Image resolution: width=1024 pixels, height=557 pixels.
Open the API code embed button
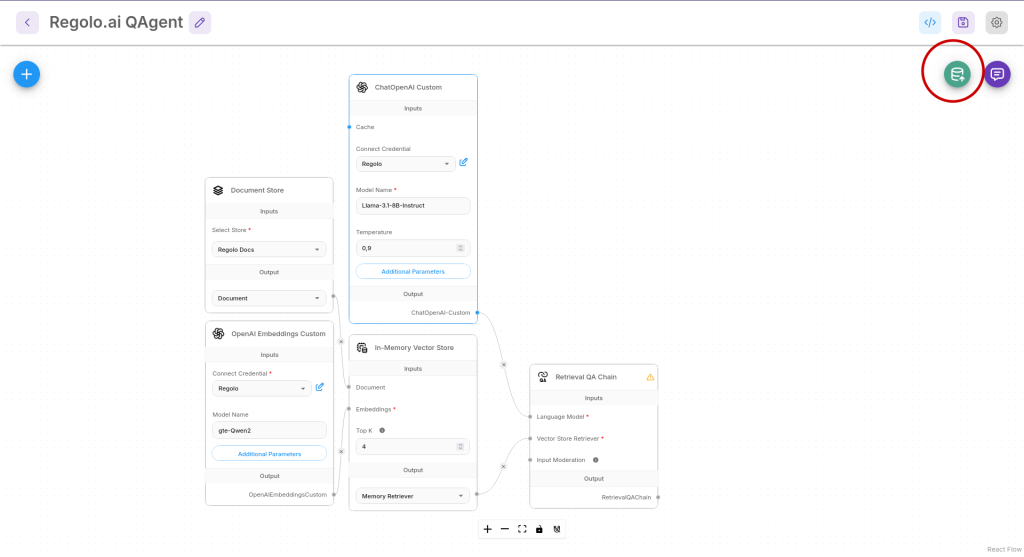[930, 22]
